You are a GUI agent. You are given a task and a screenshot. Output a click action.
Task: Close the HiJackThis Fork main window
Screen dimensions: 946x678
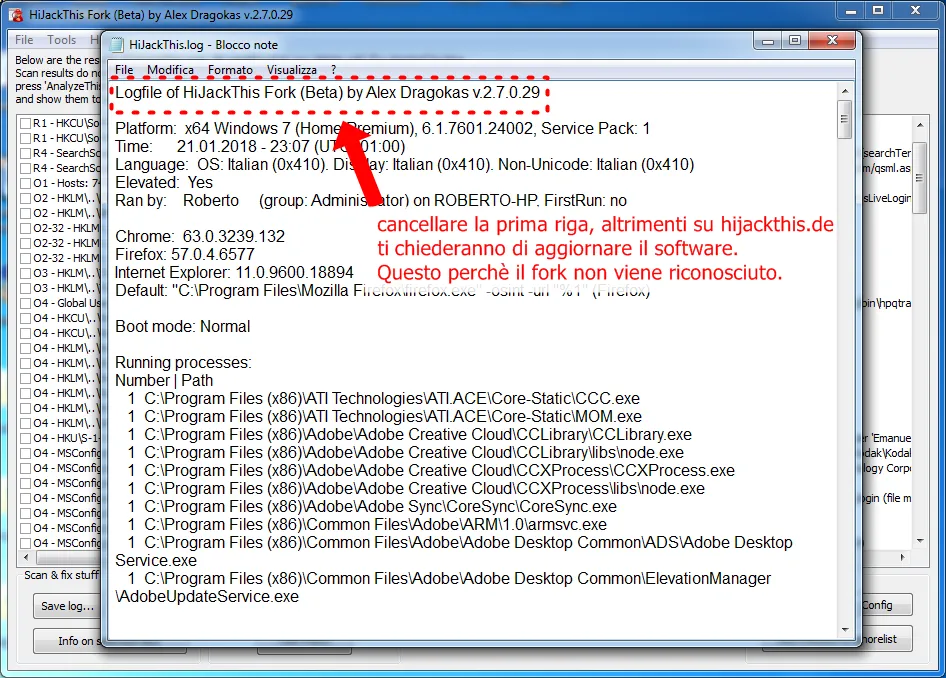pyautogui.click(x=915, y=11)
